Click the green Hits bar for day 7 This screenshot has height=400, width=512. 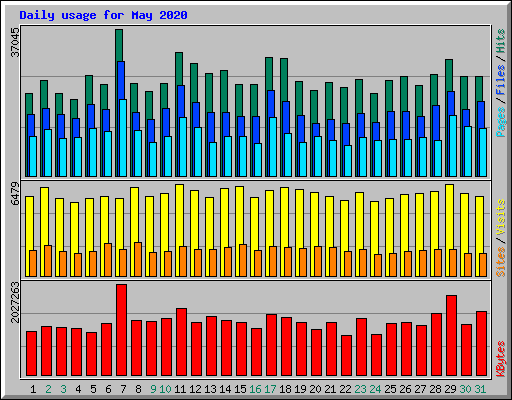(119, 45)
